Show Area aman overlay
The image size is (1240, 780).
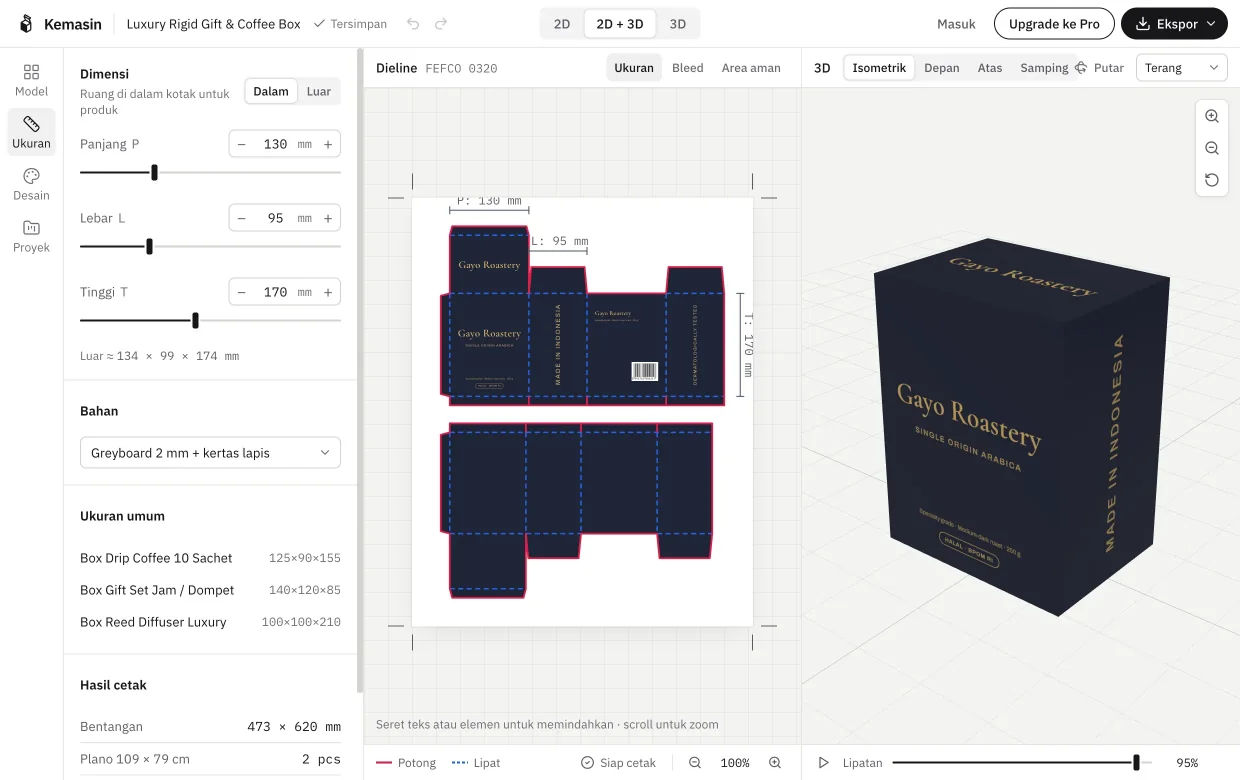point(751,68)
